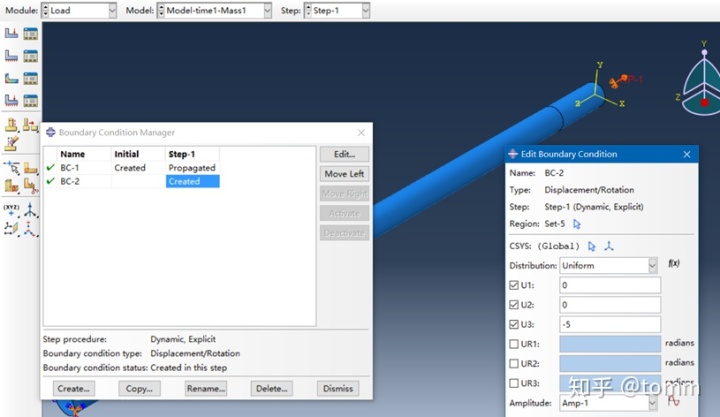Click the create datum CSYS icon beside Global
Viewport: 720px width, 417px height.
[x=609, y=246]
